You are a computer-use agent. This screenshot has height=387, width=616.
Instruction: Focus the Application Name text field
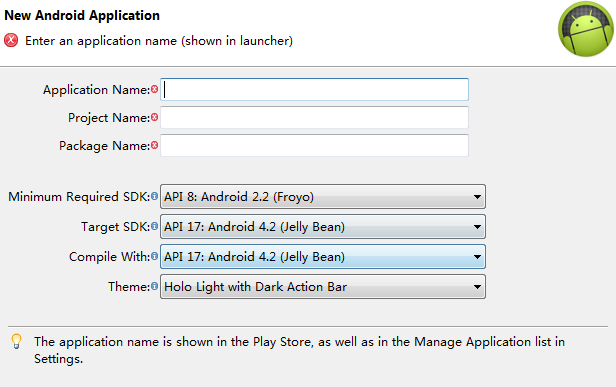314,90
